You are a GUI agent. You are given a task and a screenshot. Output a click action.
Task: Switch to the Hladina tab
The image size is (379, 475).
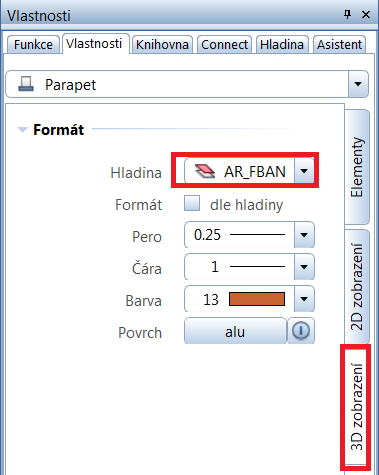(282, 45)
